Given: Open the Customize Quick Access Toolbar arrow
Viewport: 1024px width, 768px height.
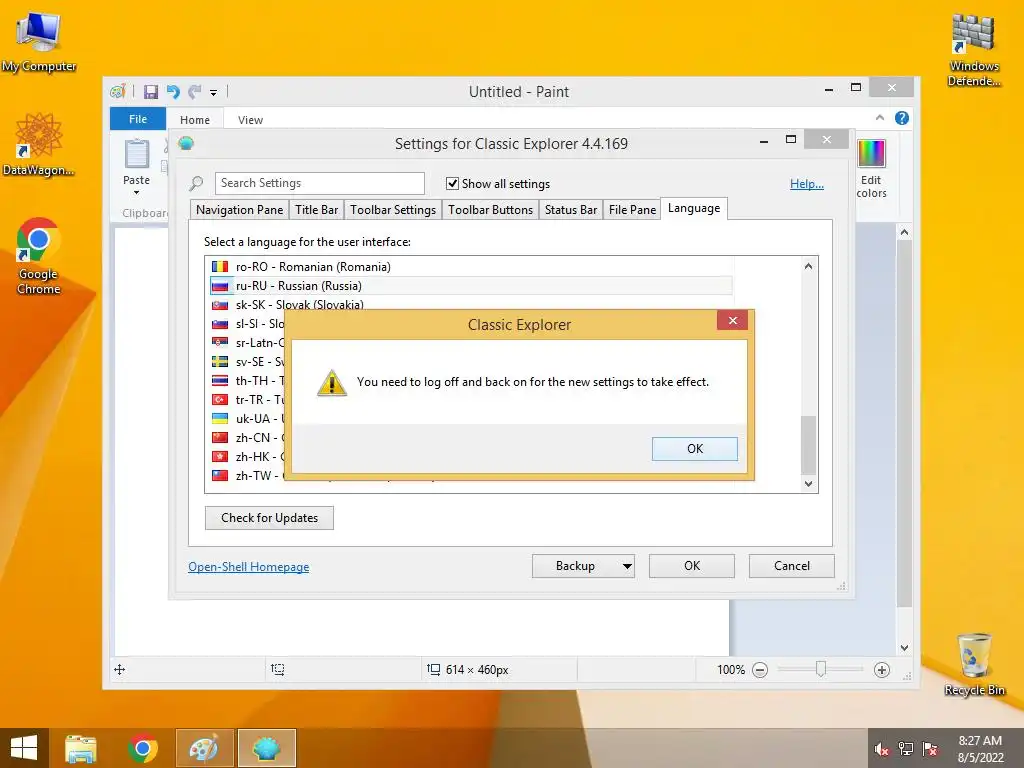Looking at the screenshot, I should coord(214,93).
